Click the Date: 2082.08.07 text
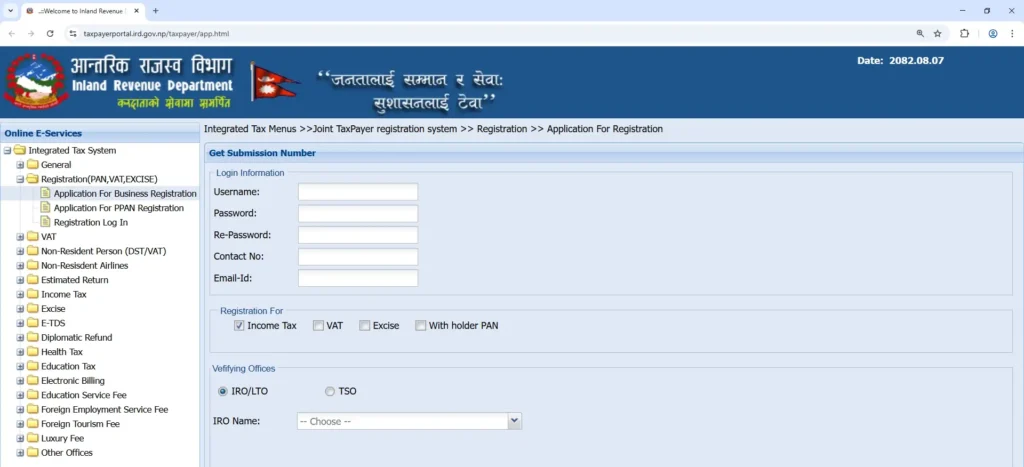The height and width of the screenshot is (467, 1024). pyautogui.click(x=901, y=61)
